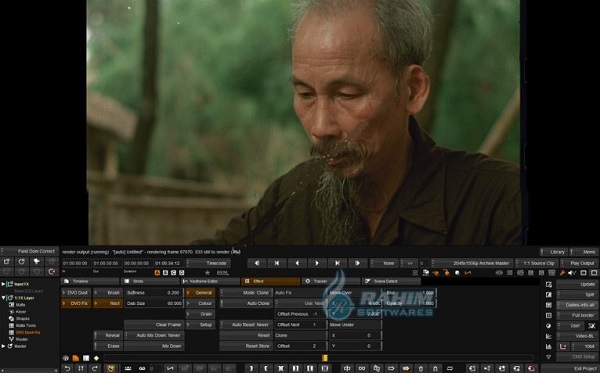Image resolution: width=600 pixels, height=373 pixels.
Task: Click the undo arrow icon in bottom toolbar
Action: pyautogui.click(x=67, y=368)
